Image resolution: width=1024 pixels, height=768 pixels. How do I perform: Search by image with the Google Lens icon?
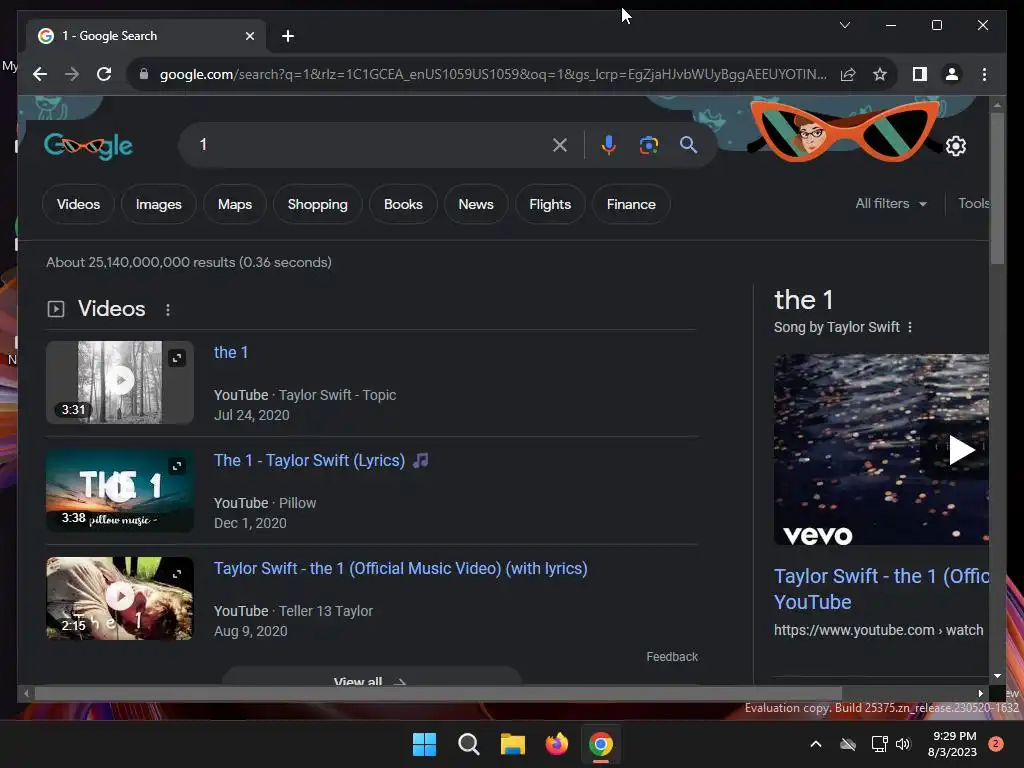tap(648, 145)
